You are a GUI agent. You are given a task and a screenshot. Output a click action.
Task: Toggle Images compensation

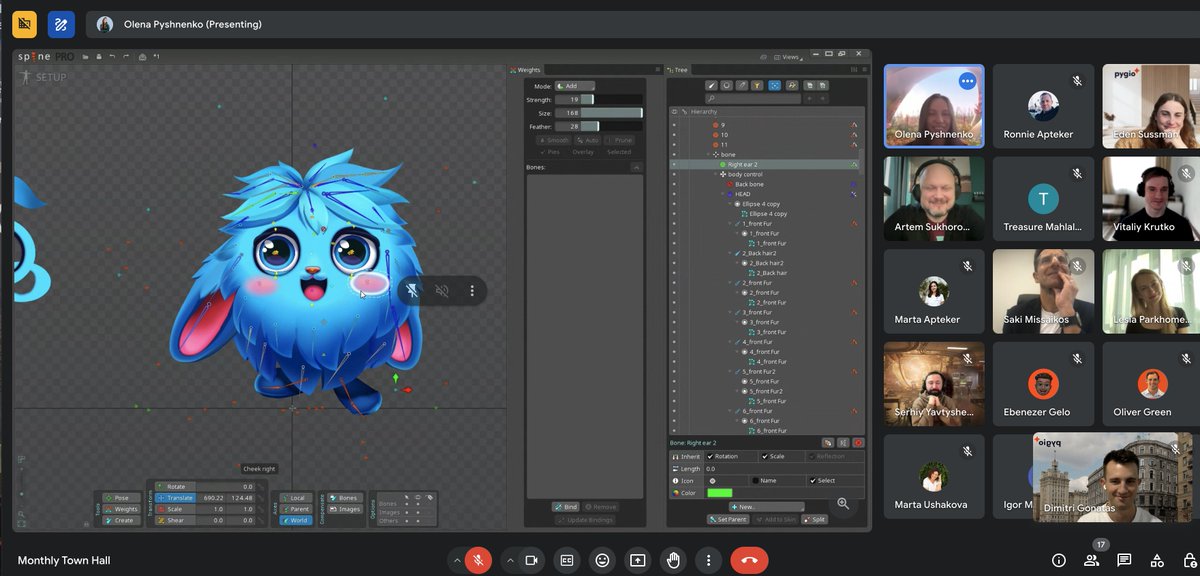tap(346, 509)
